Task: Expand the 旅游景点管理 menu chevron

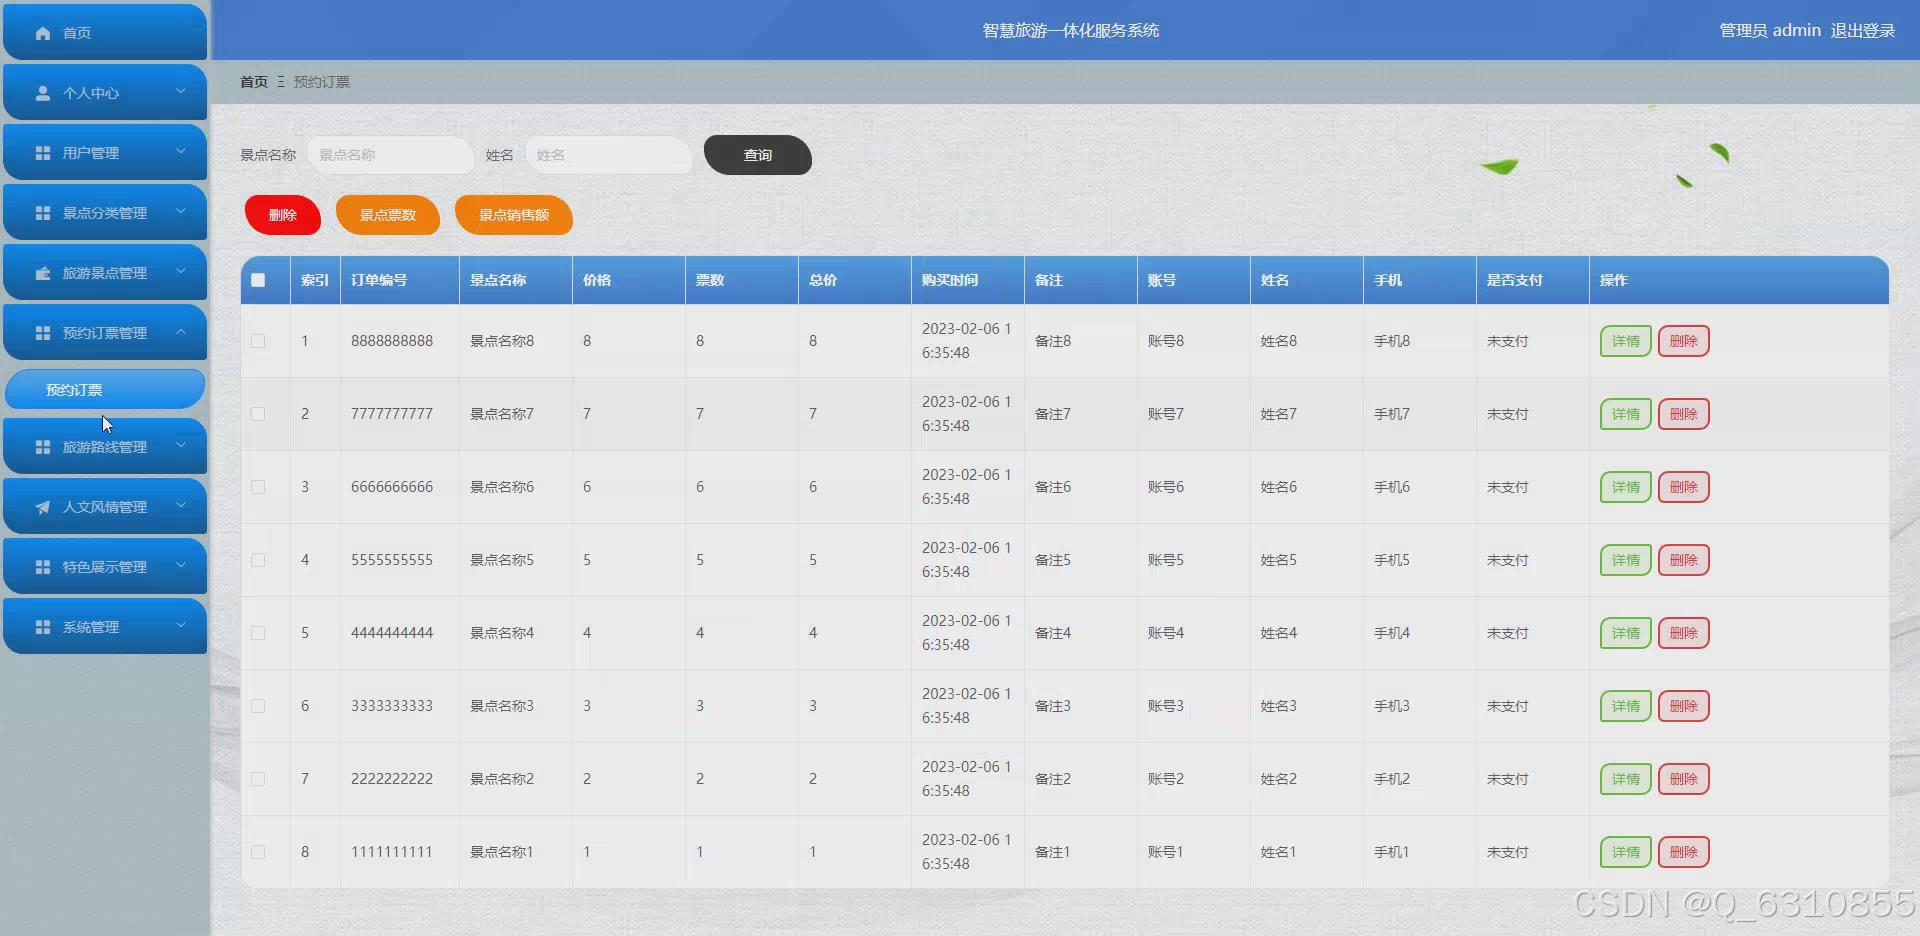Action: pos(181,271)
